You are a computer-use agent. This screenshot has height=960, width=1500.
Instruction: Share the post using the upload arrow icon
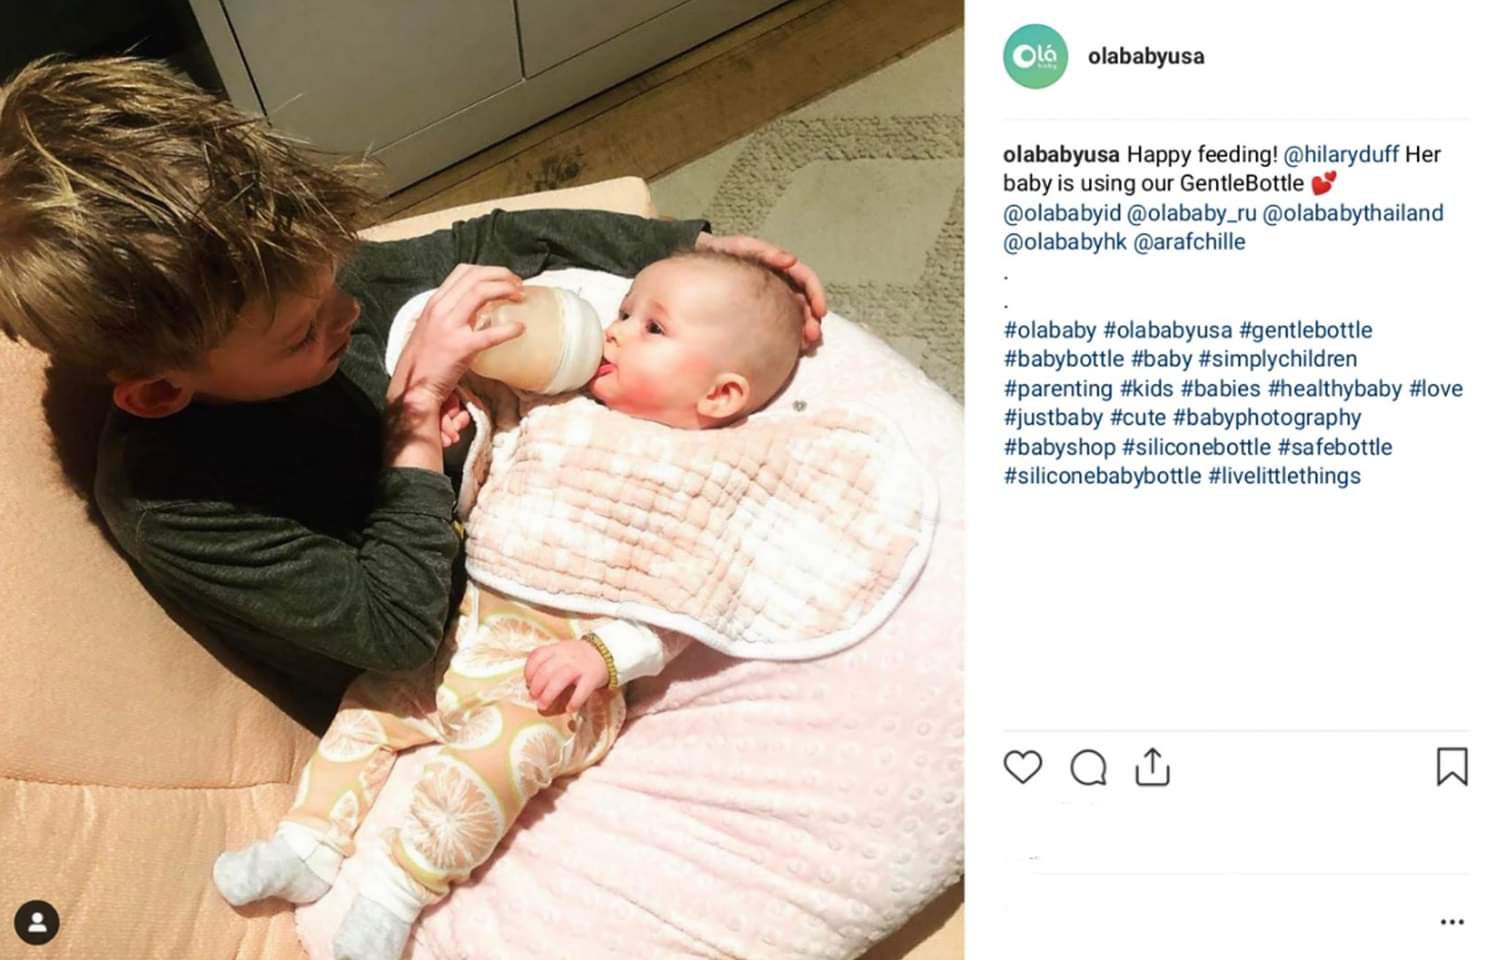1152,767
